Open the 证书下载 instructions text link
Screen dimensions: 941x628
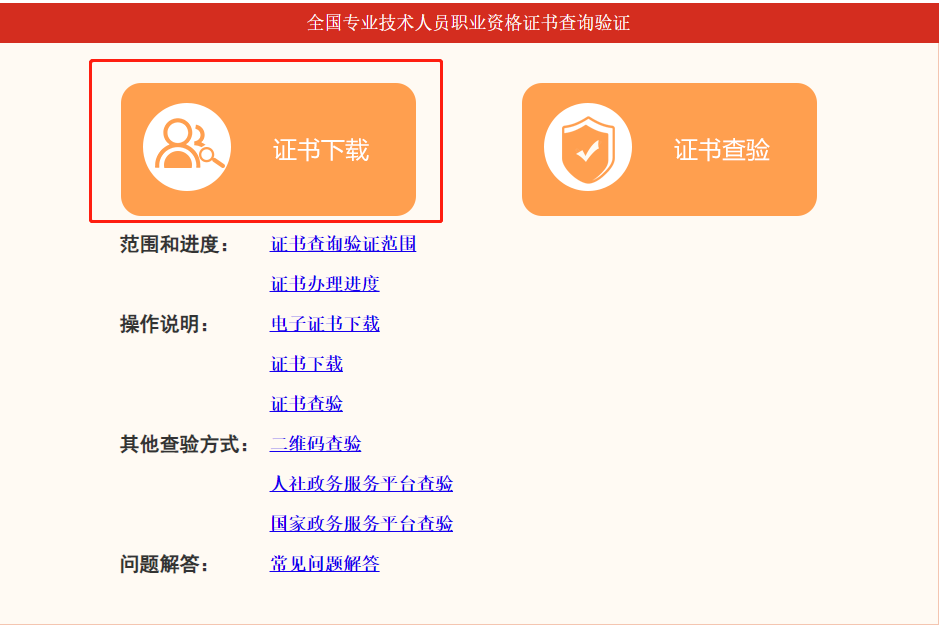click(307, 364)
